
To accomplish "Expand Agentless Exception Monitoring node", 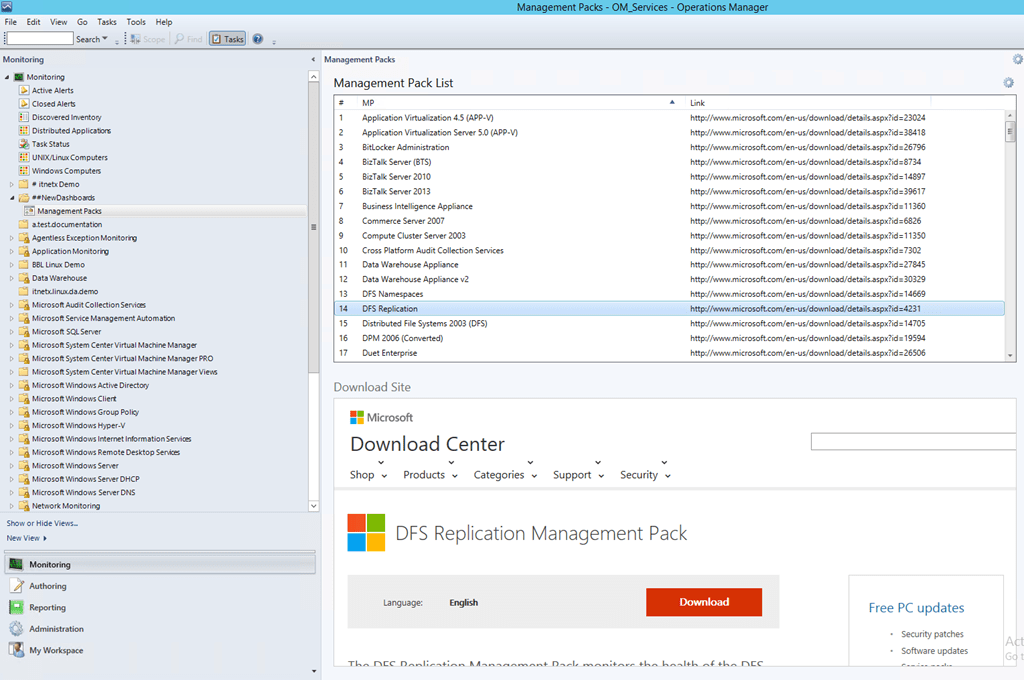I will pos(11,238).
